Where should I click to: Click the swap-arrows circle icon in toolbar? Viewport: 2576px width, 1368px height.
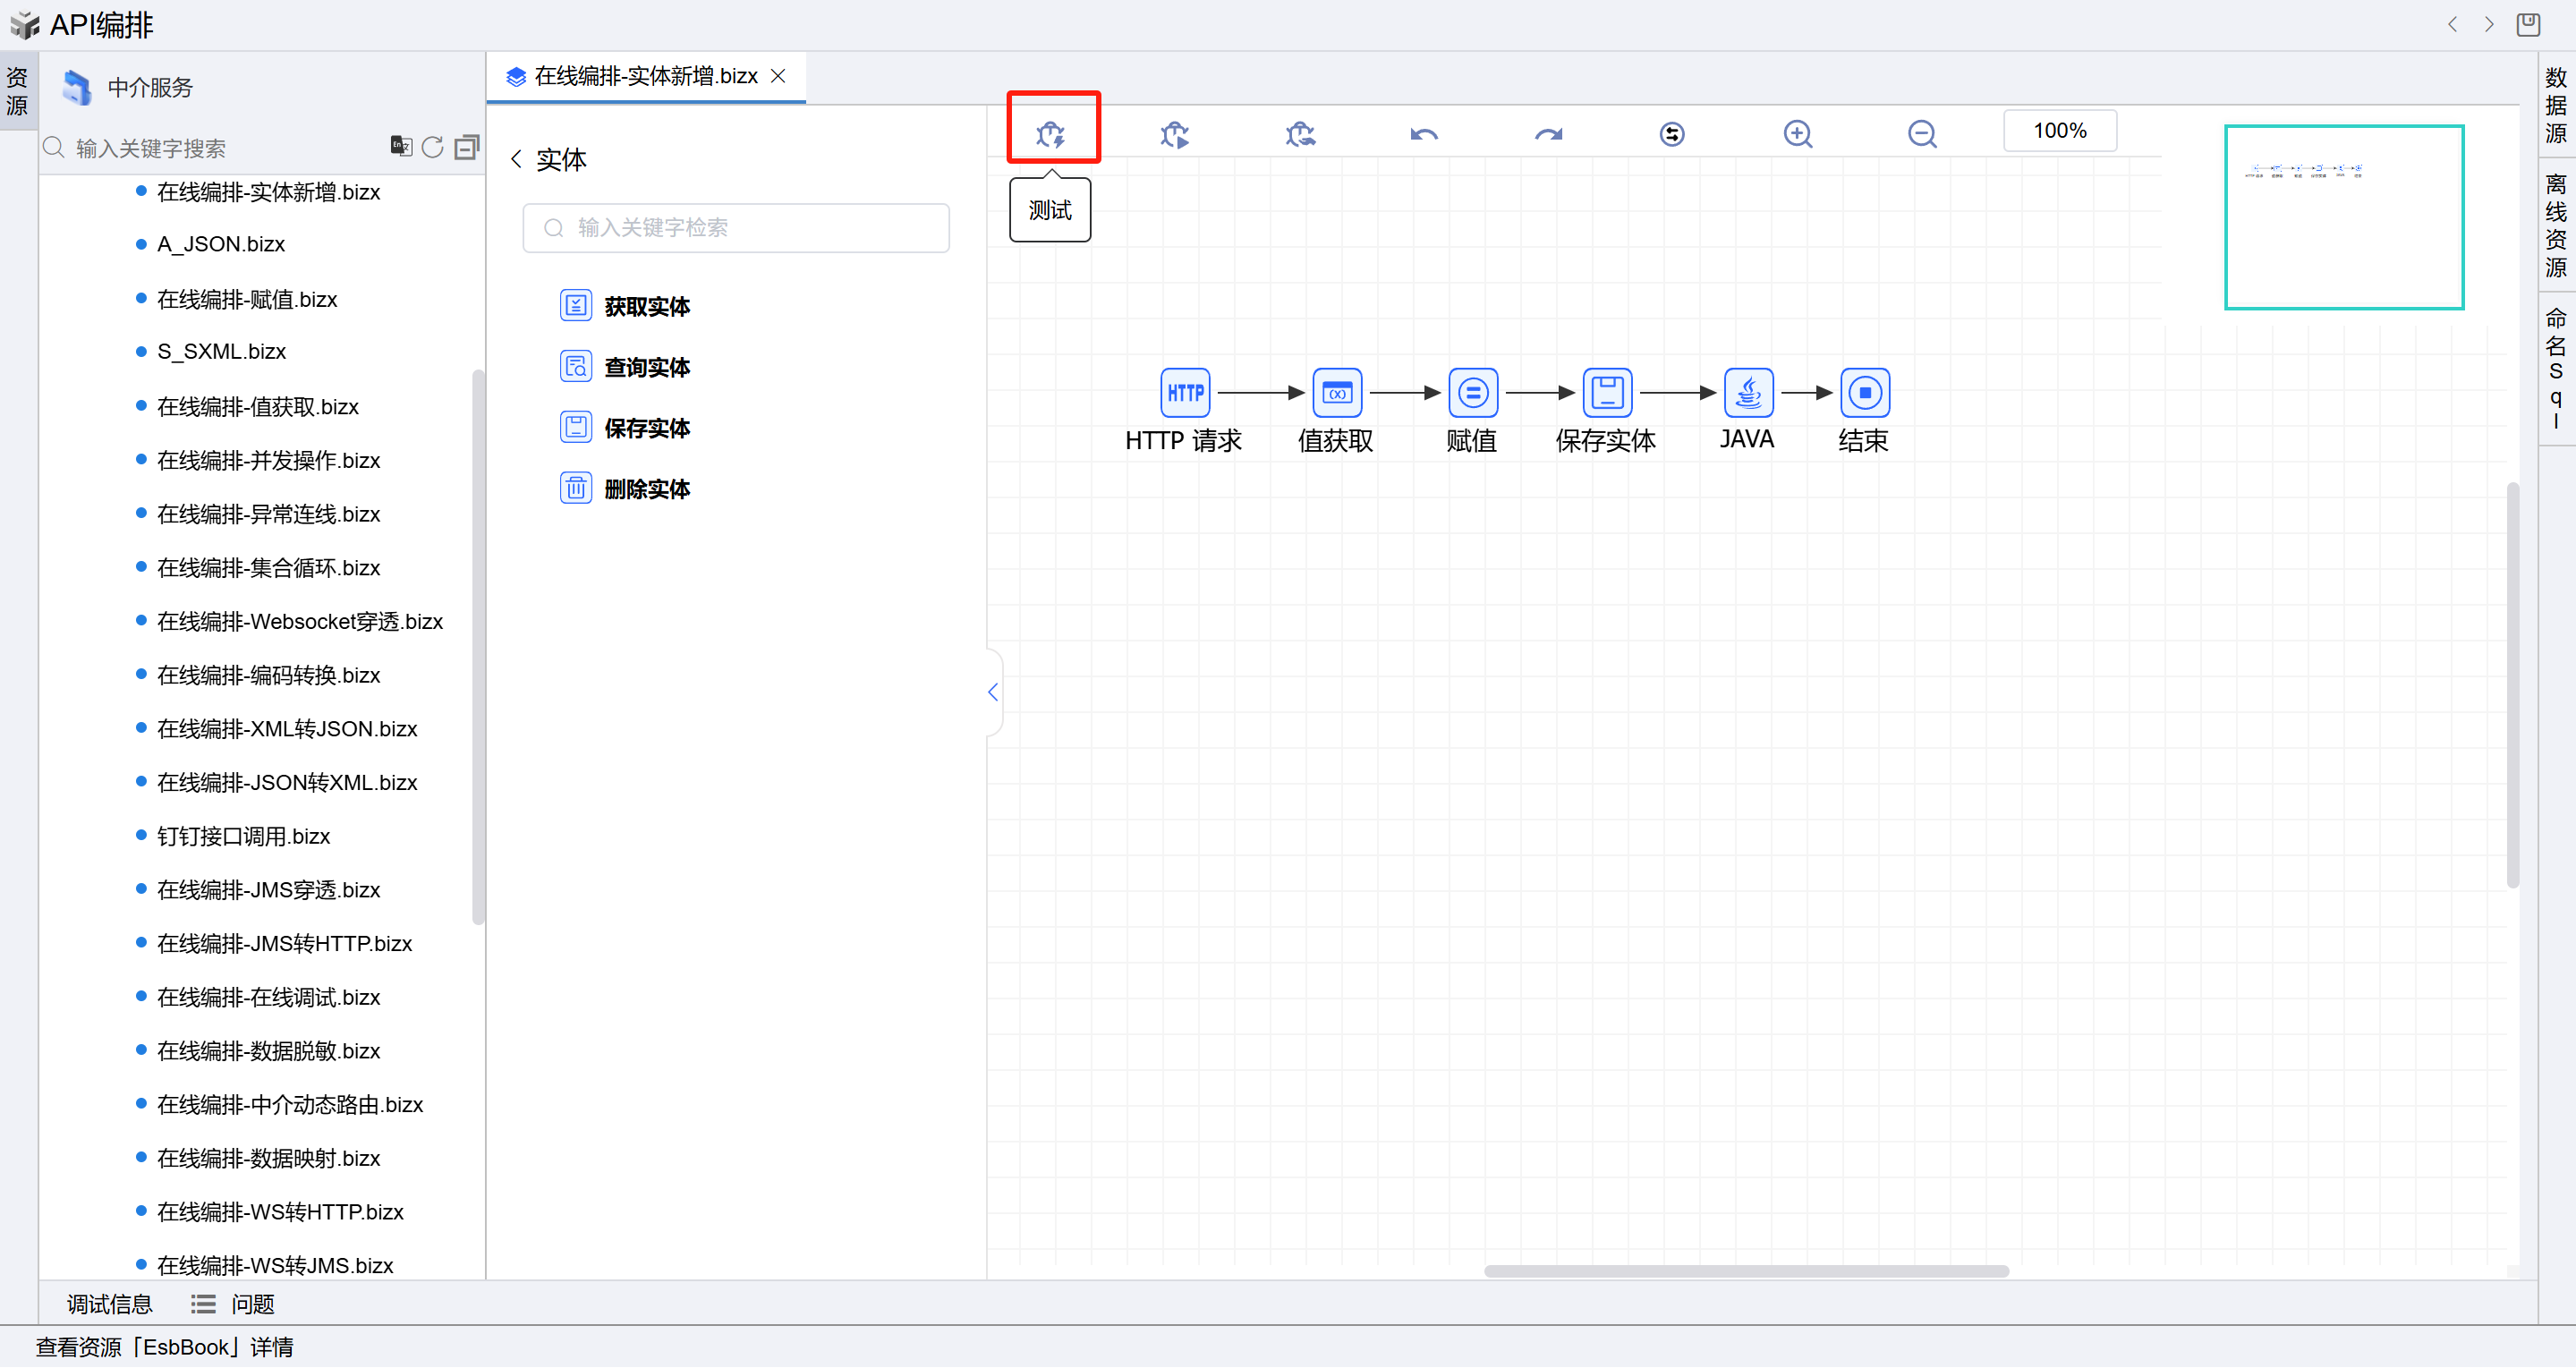point(1672,134)
